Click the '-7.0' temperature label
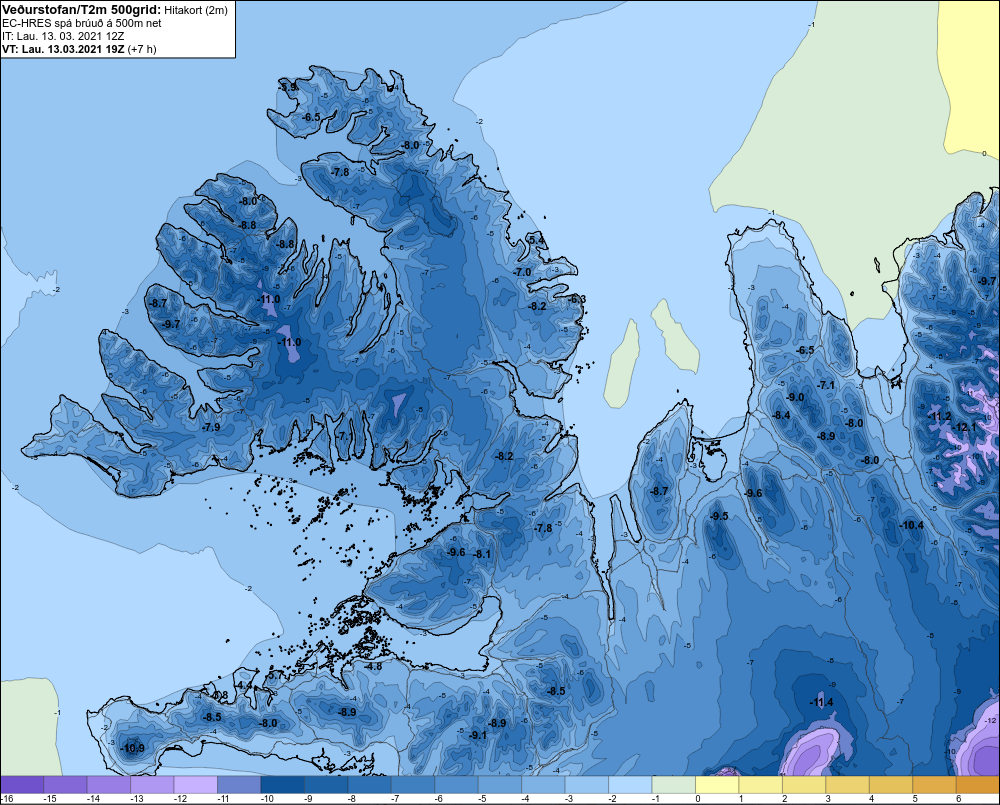Screen dimensions: 1000x805 coord(523,272)
